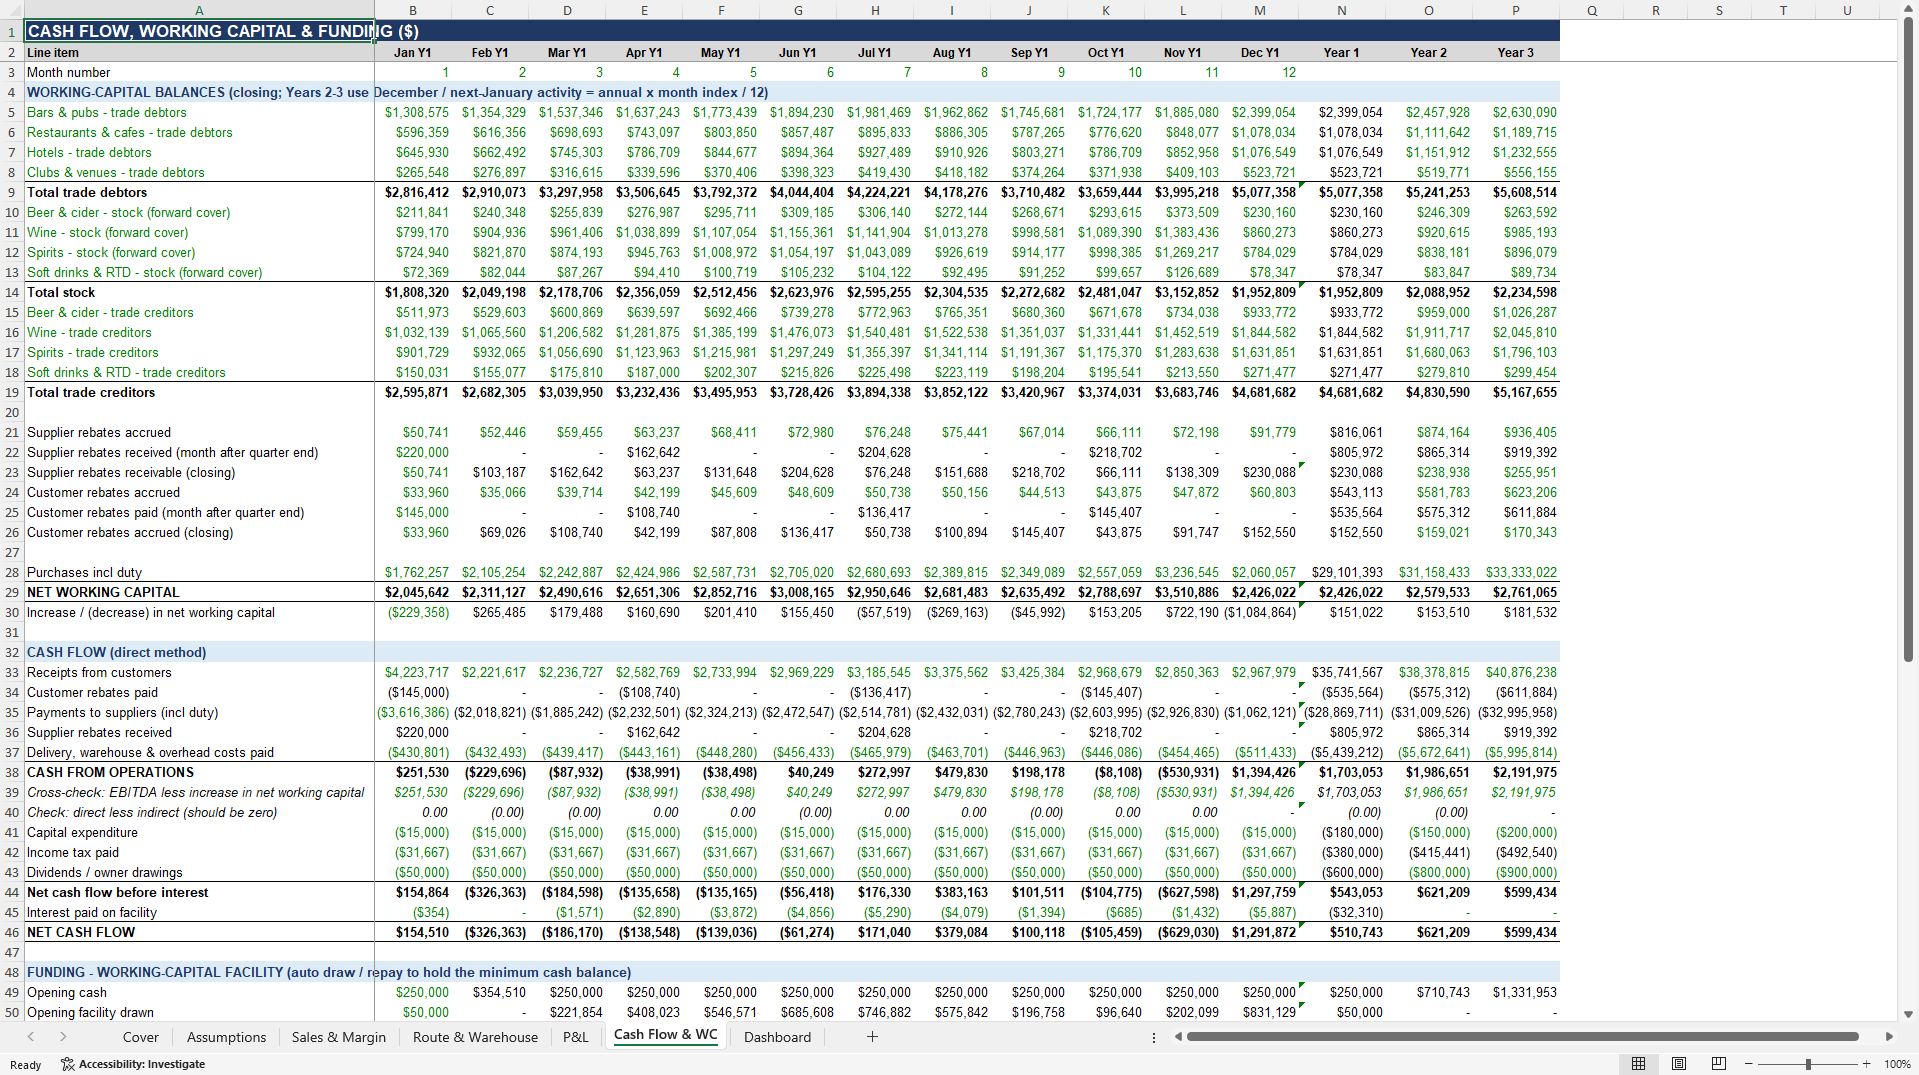Select 'Opening facility drawn' label cell
Screen dimensions: 1919x1075
pyautogui.click(x=199, y=1012)
